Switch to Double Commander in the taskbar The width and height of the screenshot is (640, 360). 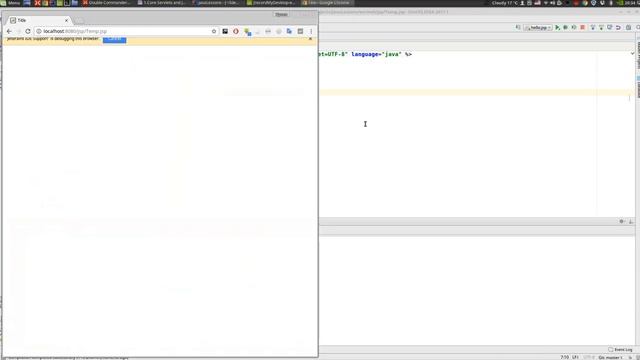pos(107,3)
